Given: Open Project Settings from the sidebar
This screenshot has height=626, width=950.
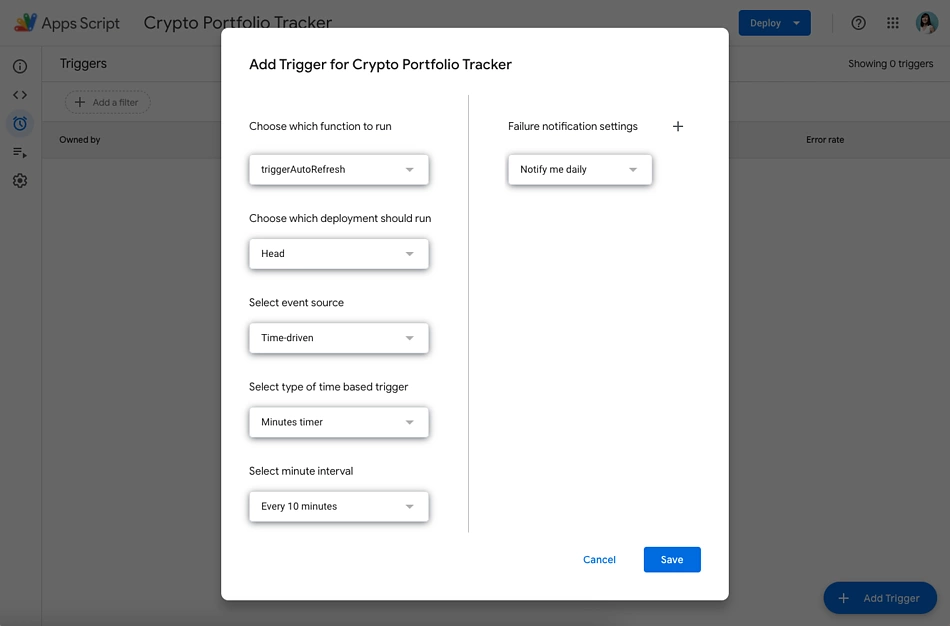Looking at the screenshot, I should click(19, 180).
